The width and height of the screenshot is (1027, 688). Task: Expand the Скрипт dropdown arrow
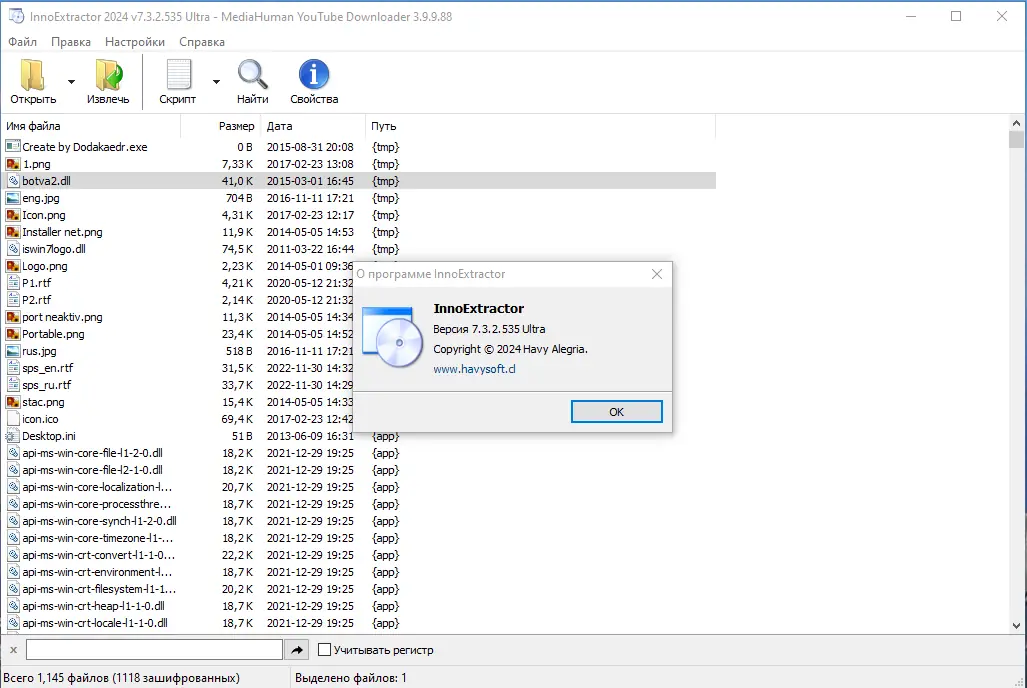coord(216,82)
